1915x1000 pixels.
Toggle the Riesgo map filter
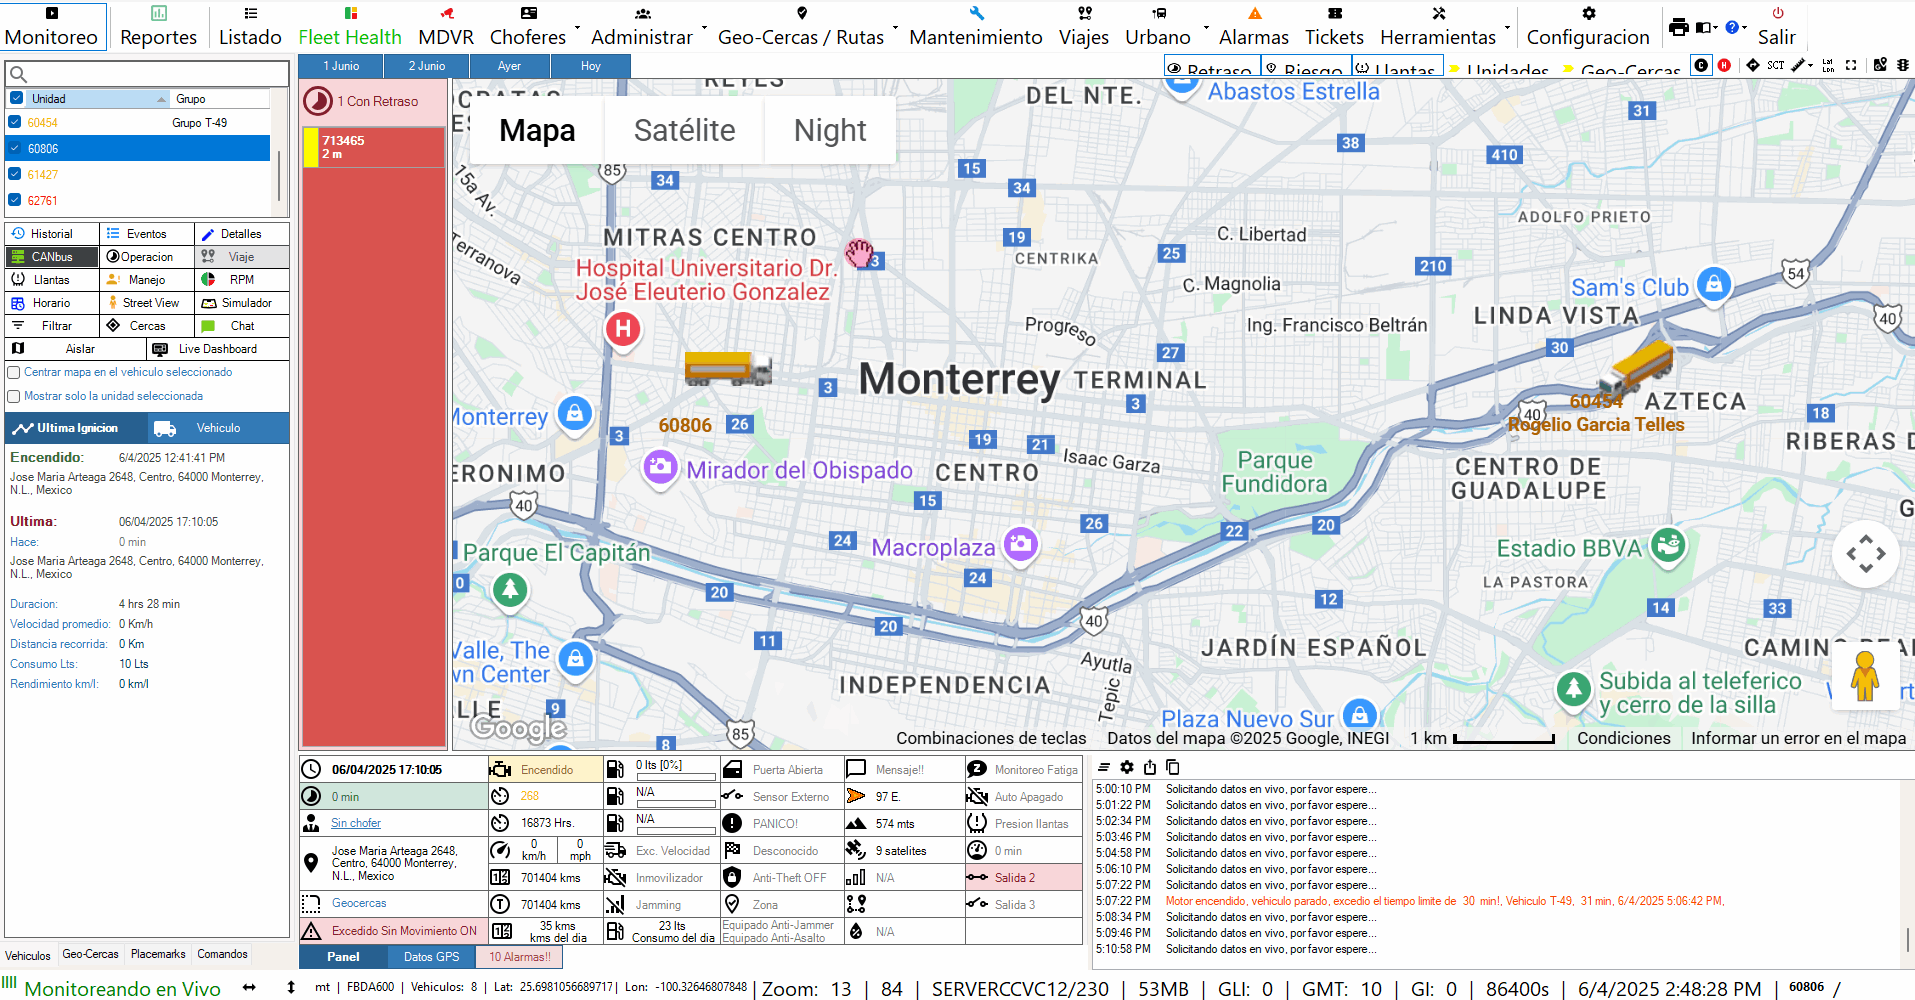coord(1305,67)
